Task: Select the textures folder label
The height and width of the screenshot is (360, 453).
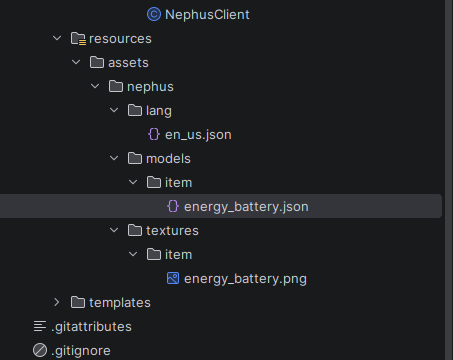Action: click(172, 231)
